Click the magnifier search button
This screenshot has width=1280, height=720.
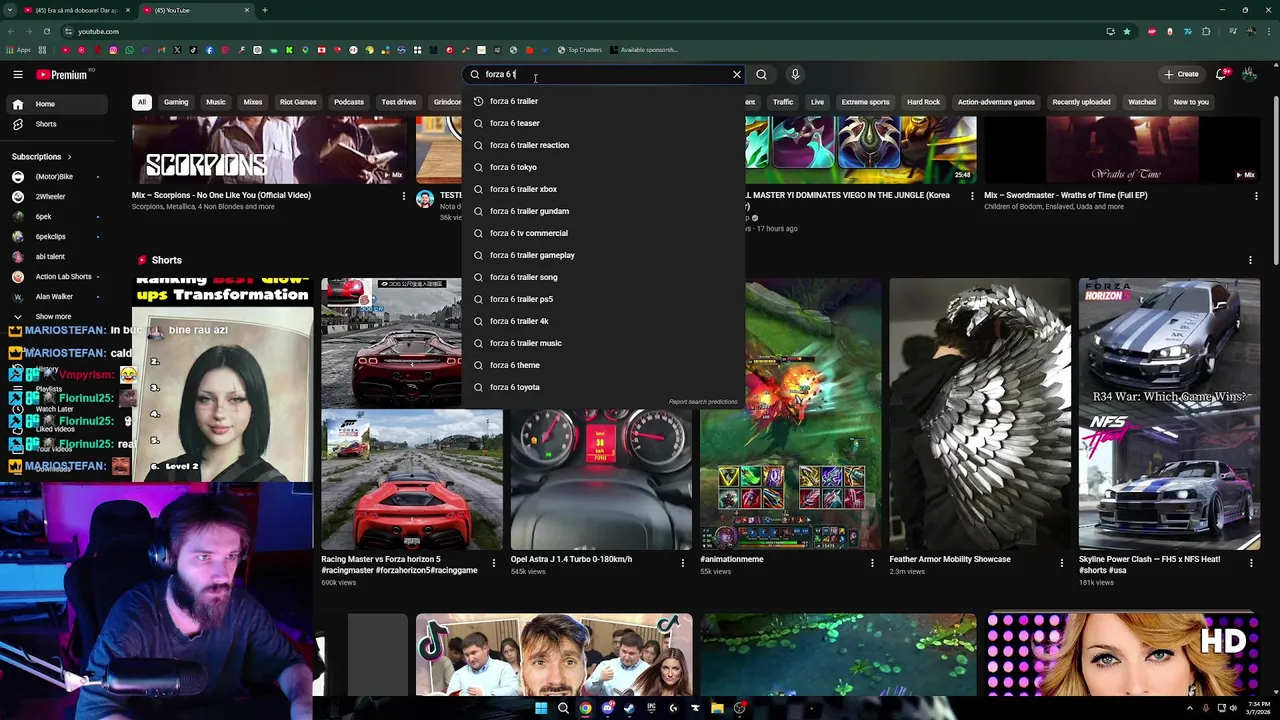[x=762, y=74]
